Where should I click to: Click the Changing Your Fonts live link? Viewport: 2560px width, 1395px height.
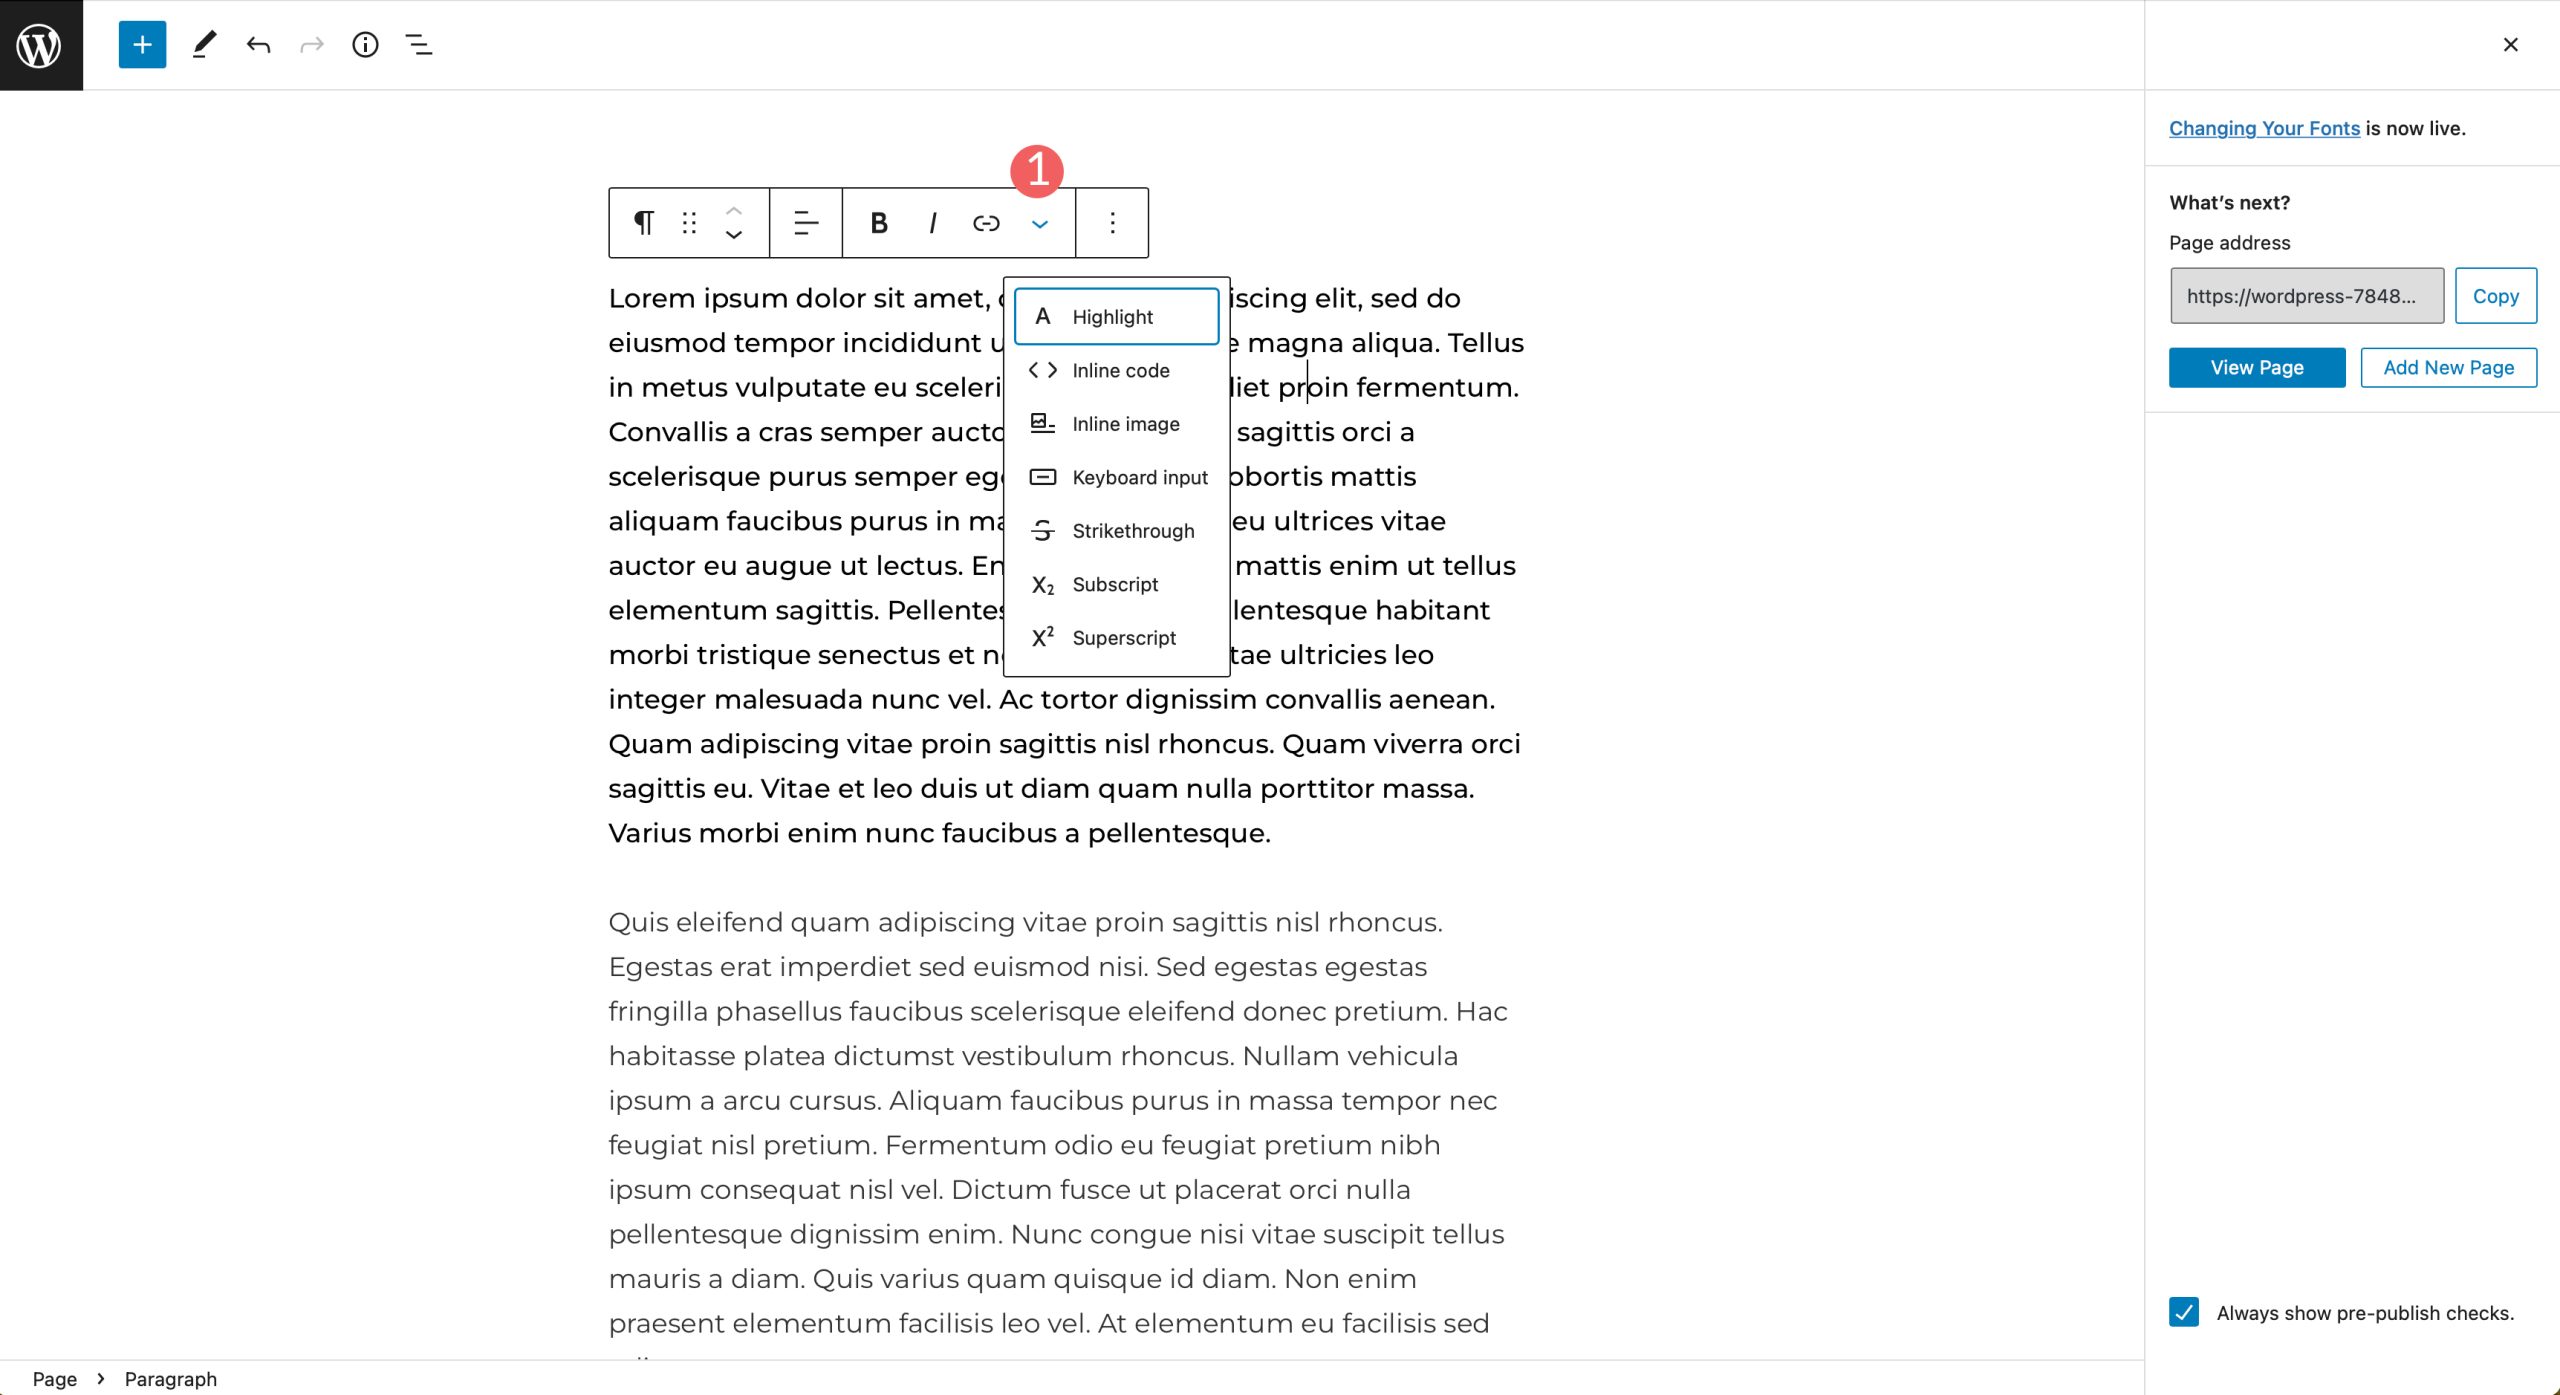tap(2263, 127)
